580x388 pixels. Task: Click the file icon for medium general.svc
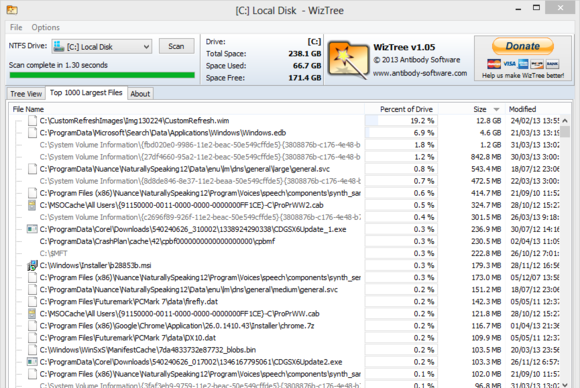pyautogui.click(x=33, y=290)
